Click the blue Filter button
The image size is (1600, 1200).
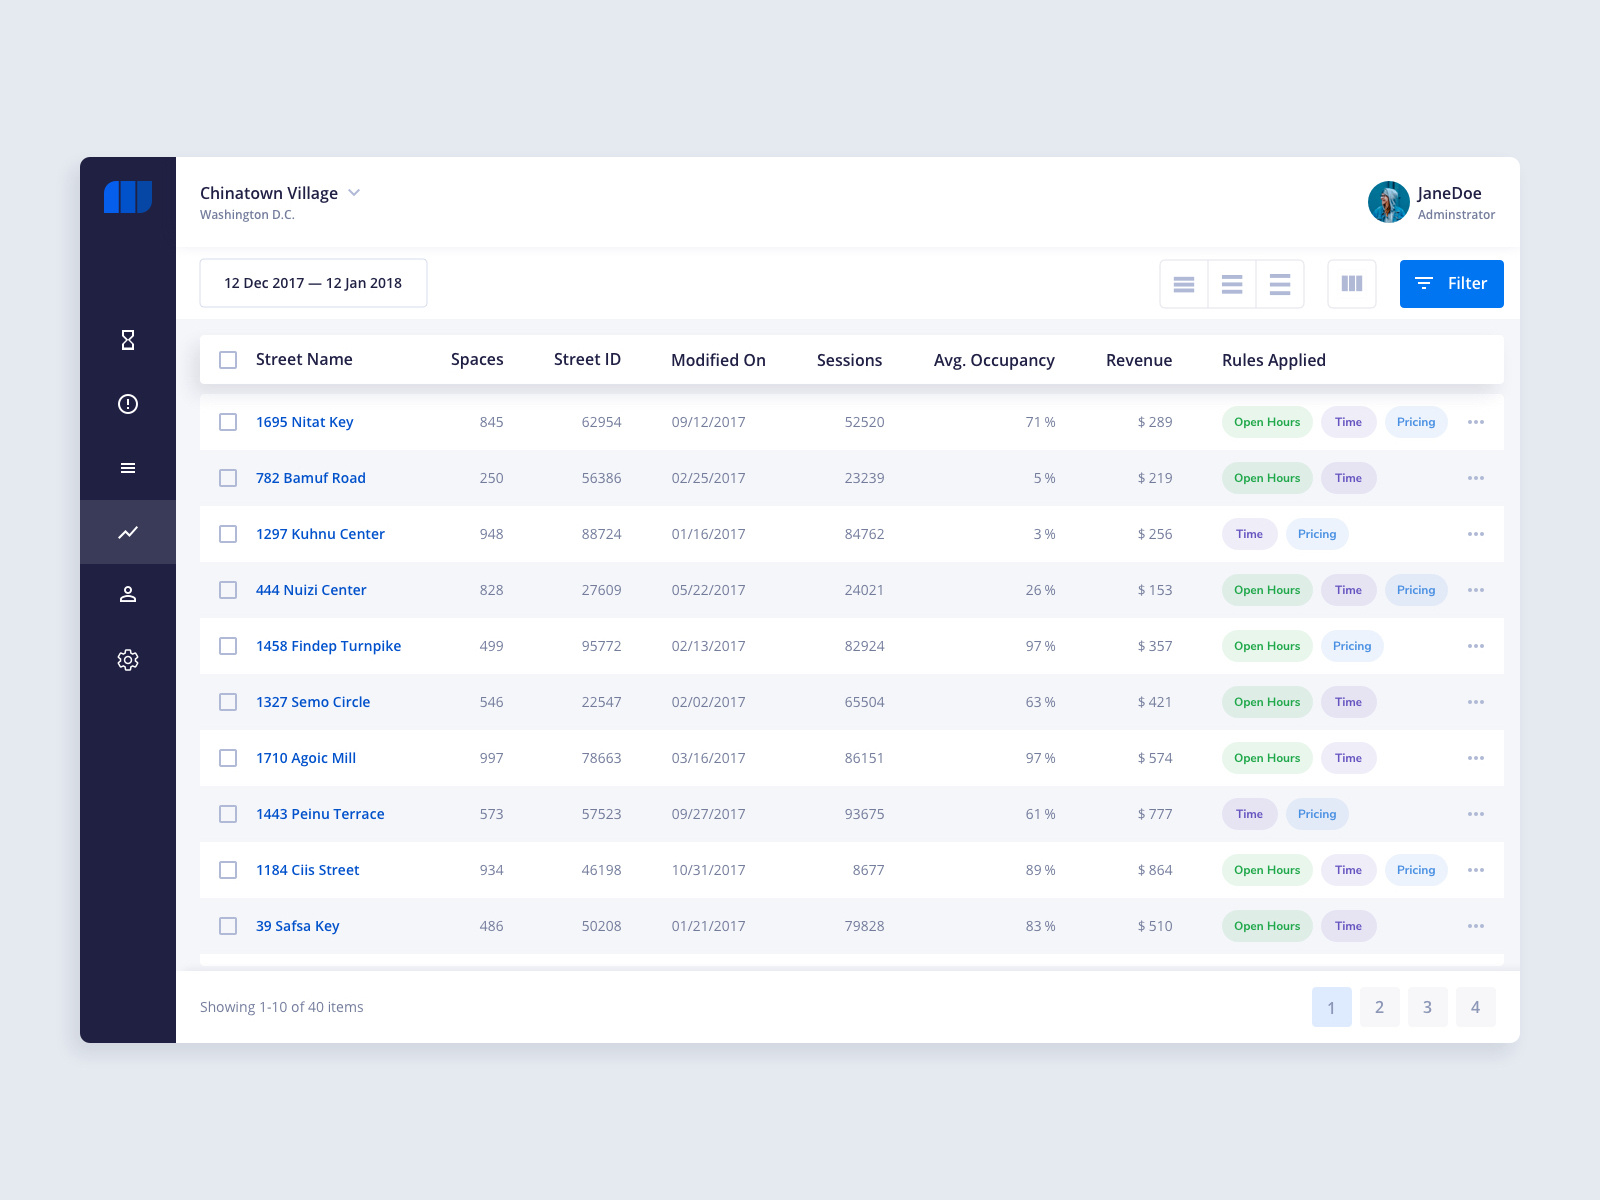pyautogui.click(x=1452, y=284)
